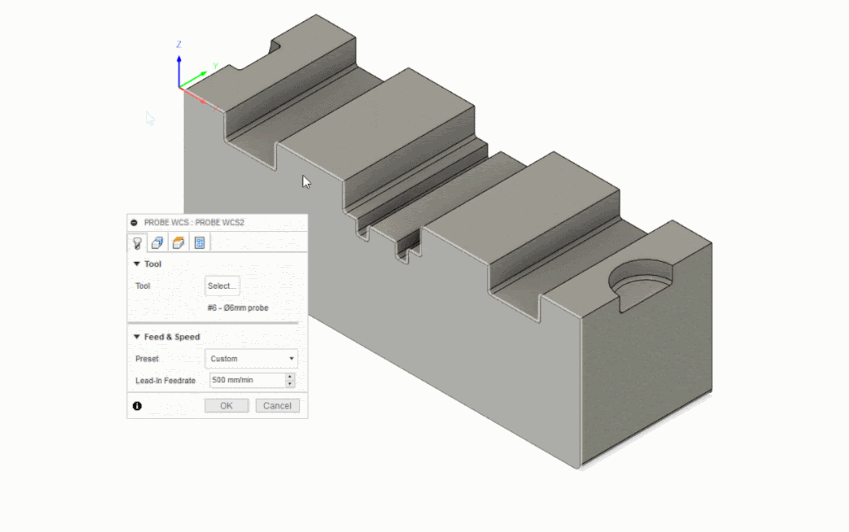
Task: Collapse the PROBE WCS dialog with minus icon
Action: (134, 222)
